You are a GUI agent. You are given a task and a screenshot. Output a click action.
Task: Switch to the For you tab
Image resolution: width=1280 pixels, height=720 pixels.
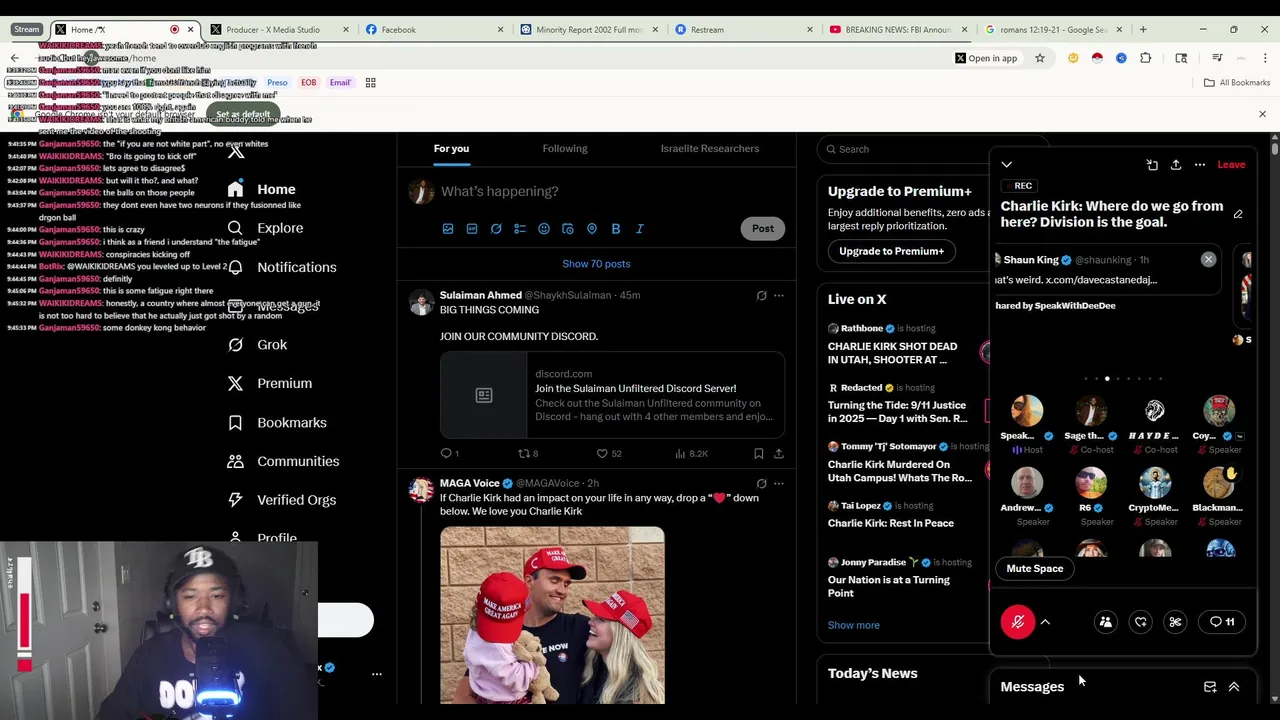[x=451, y=149]
